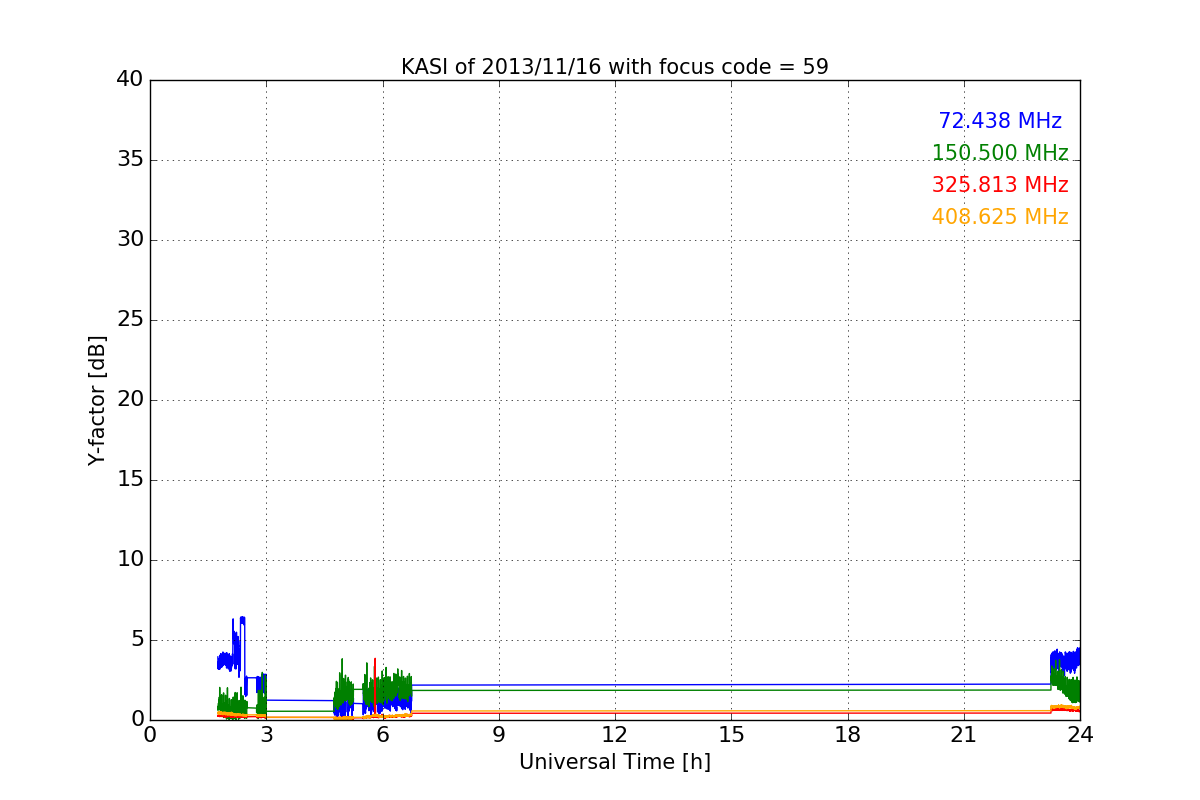Click the y-axis tick label '25'
1200x800 pixels.
[130, 320]
